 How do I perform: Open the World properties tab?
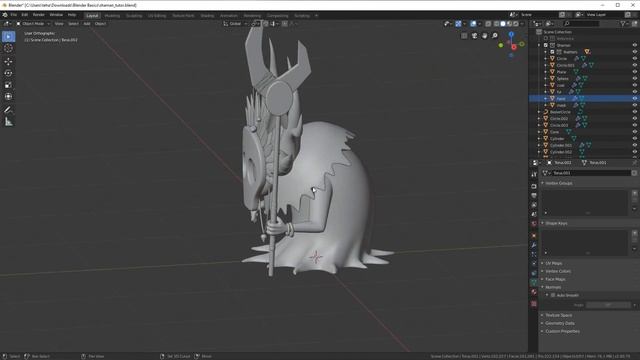click(534, 224)
